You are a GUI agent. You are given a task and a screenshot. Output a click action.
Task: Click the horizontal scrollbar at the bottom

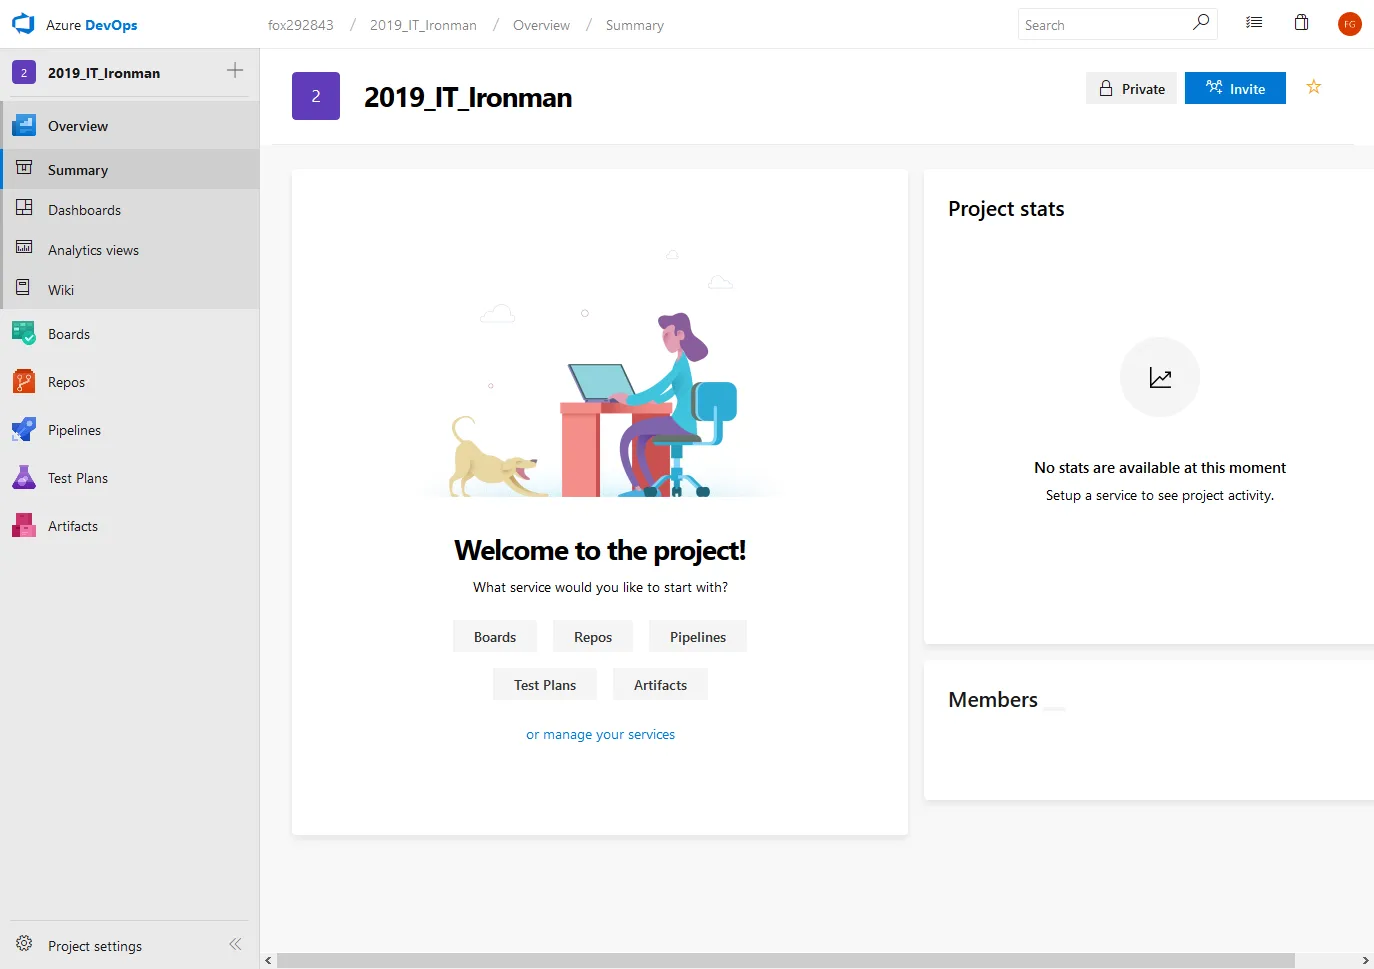coord(785,960)
